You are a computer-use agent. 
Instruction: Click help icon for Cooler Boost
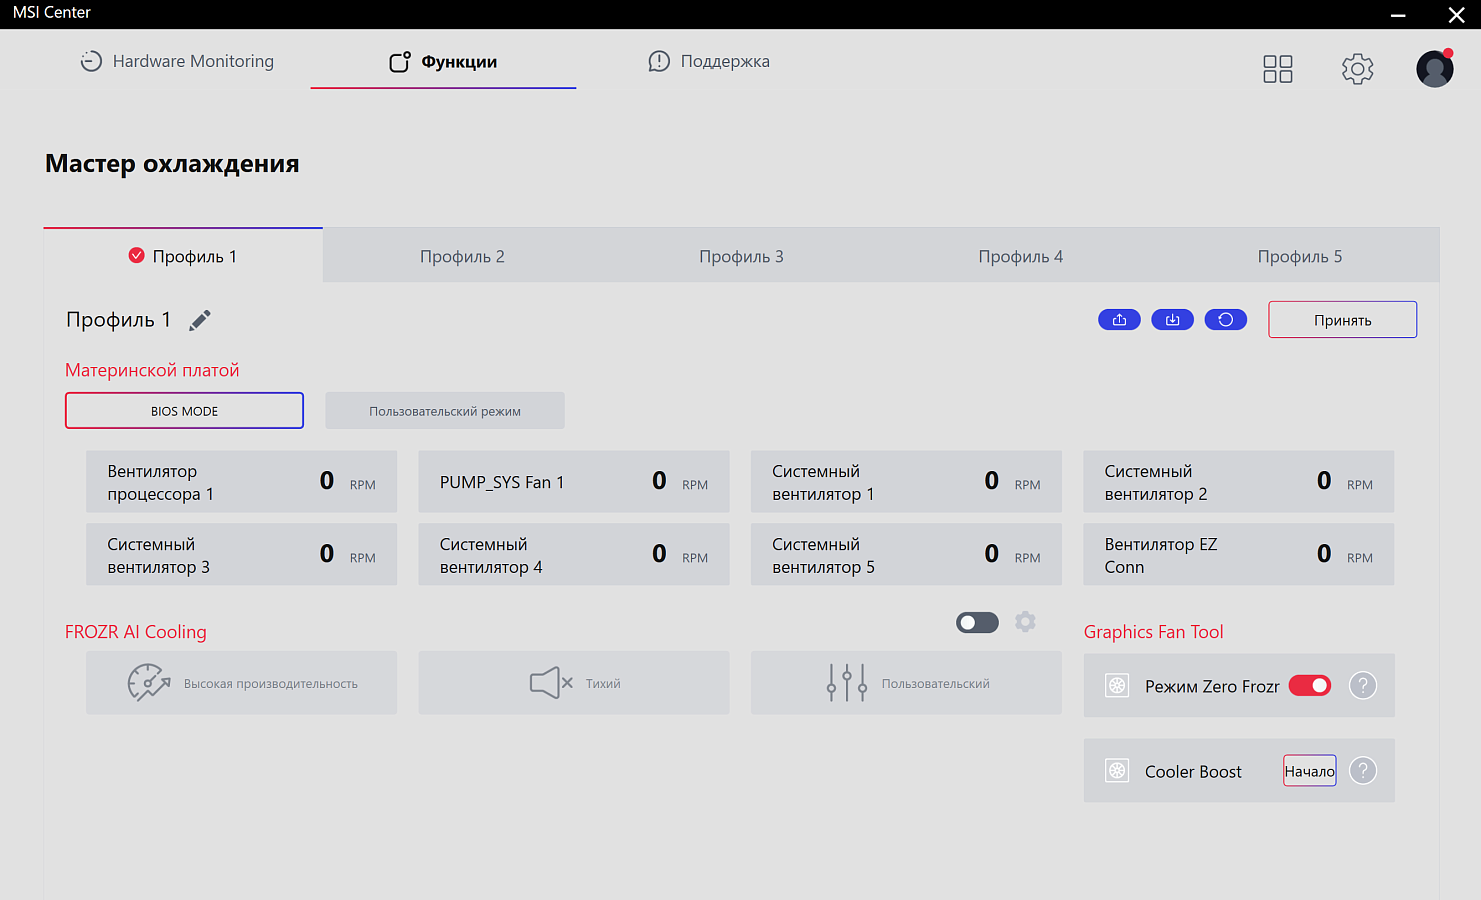coord(1363,770)
